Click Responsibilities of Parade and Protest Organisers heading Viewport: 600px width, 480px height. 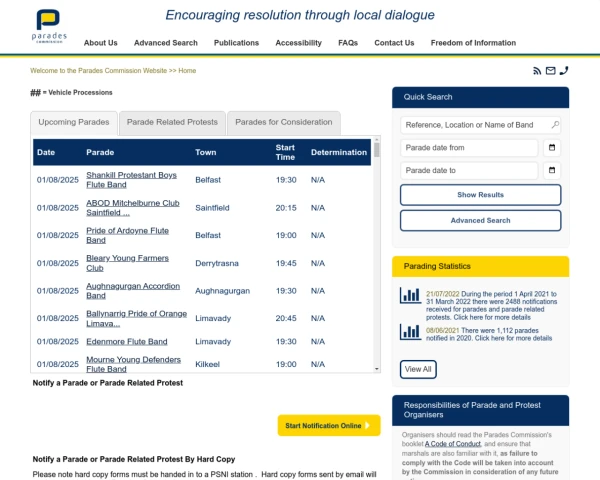pyautogui.click(x=481, y=410)
